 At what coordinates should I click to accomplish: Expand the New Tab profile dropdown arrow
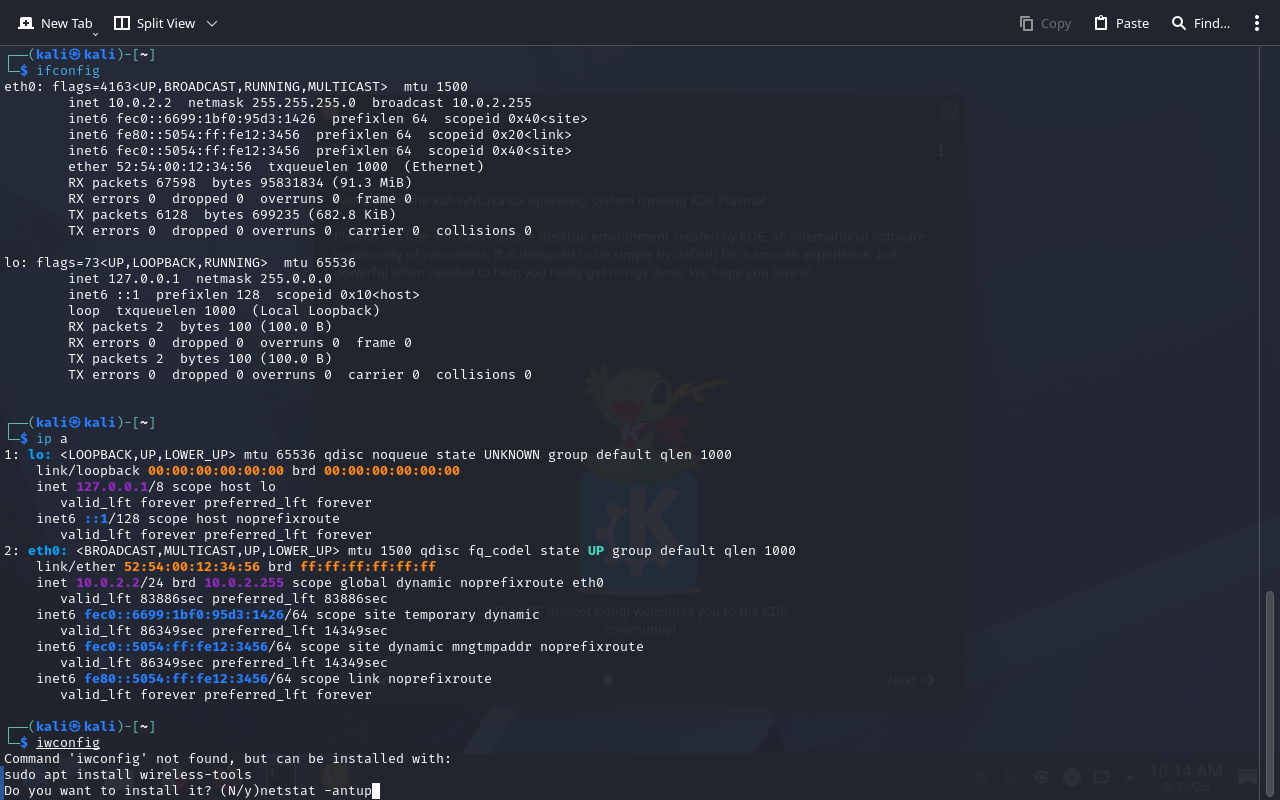[x=95, y=34]
